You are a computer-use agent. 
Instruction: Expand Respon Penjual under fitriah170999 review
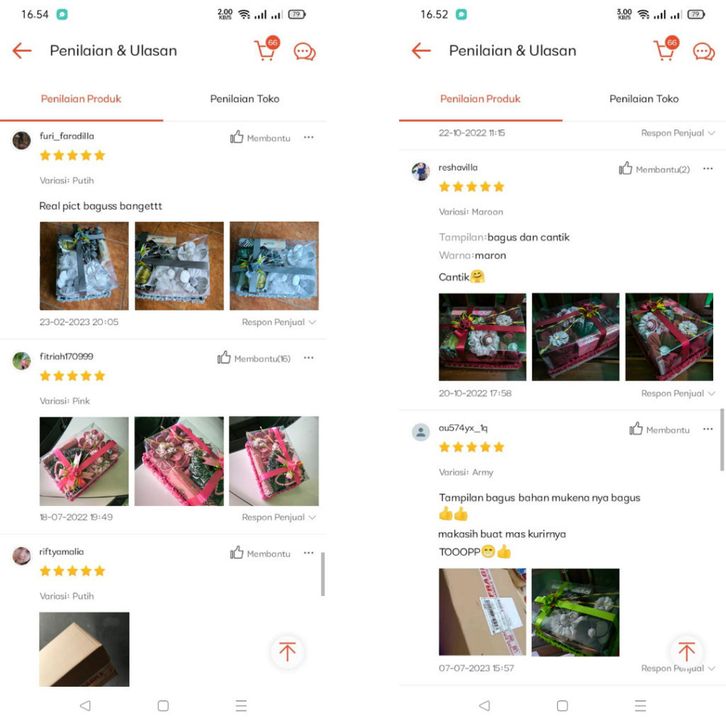279,517
